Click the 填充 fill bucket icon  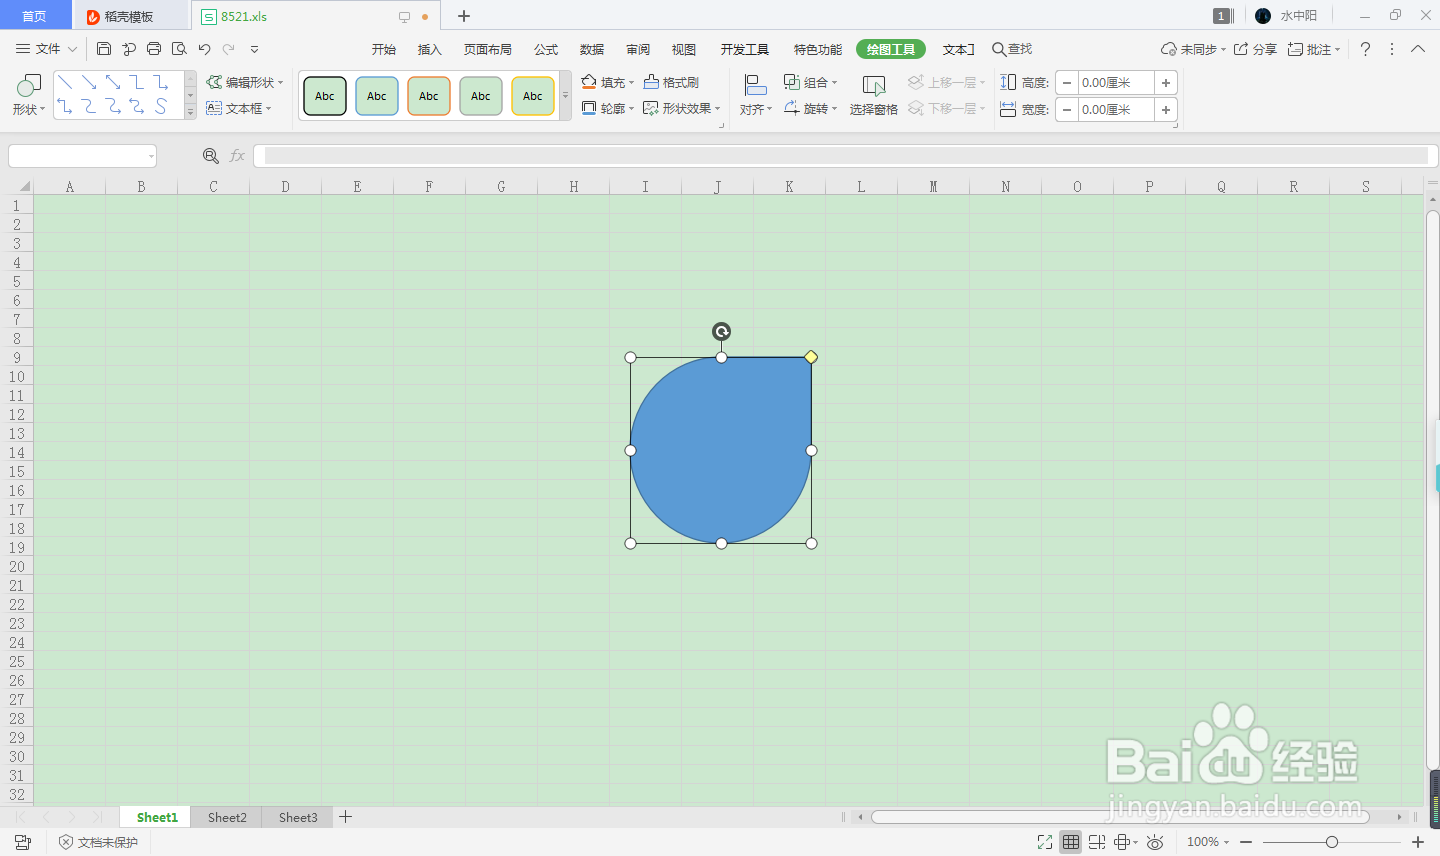click(x=589, y=82)
